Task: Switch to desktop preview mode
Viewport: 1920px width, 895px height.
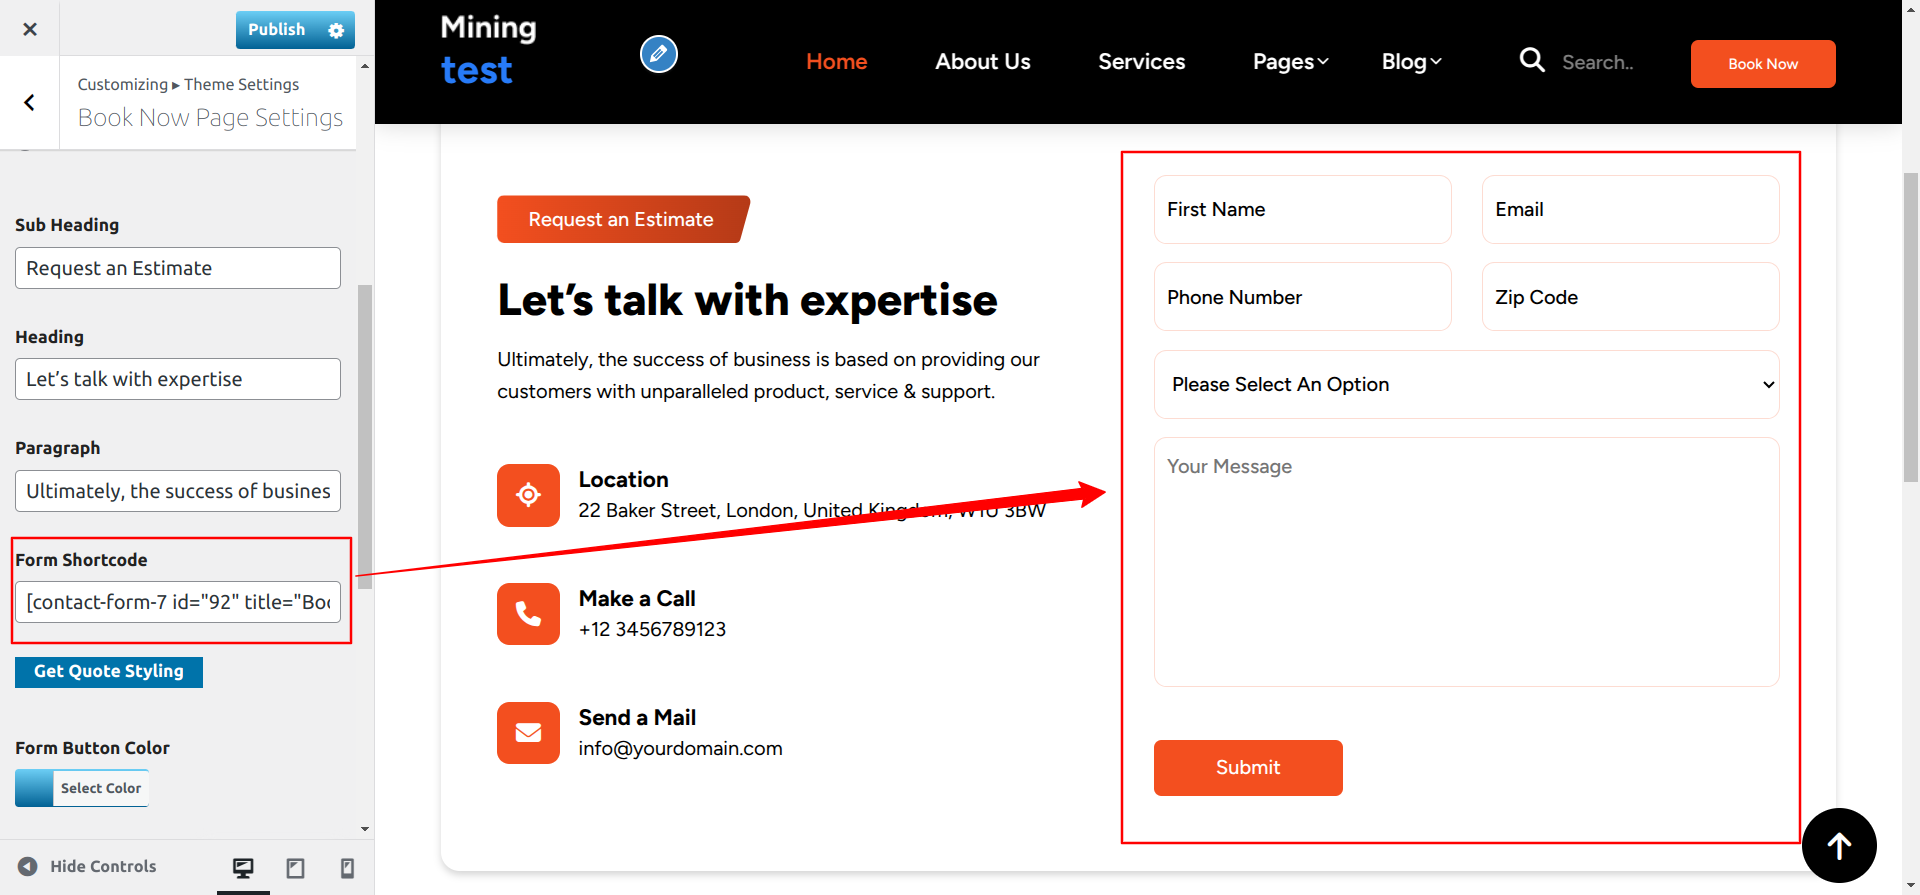Action: (243, 867)
